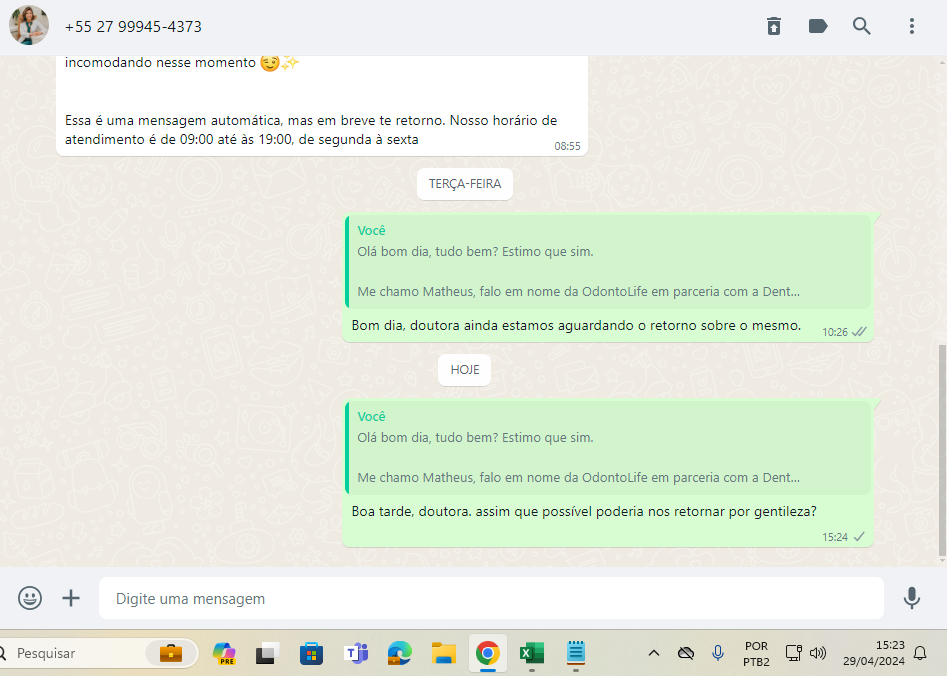The image size is (947, 676).
Task: Open Microsoft Teams from taskbar
Action: click(356, 653)
